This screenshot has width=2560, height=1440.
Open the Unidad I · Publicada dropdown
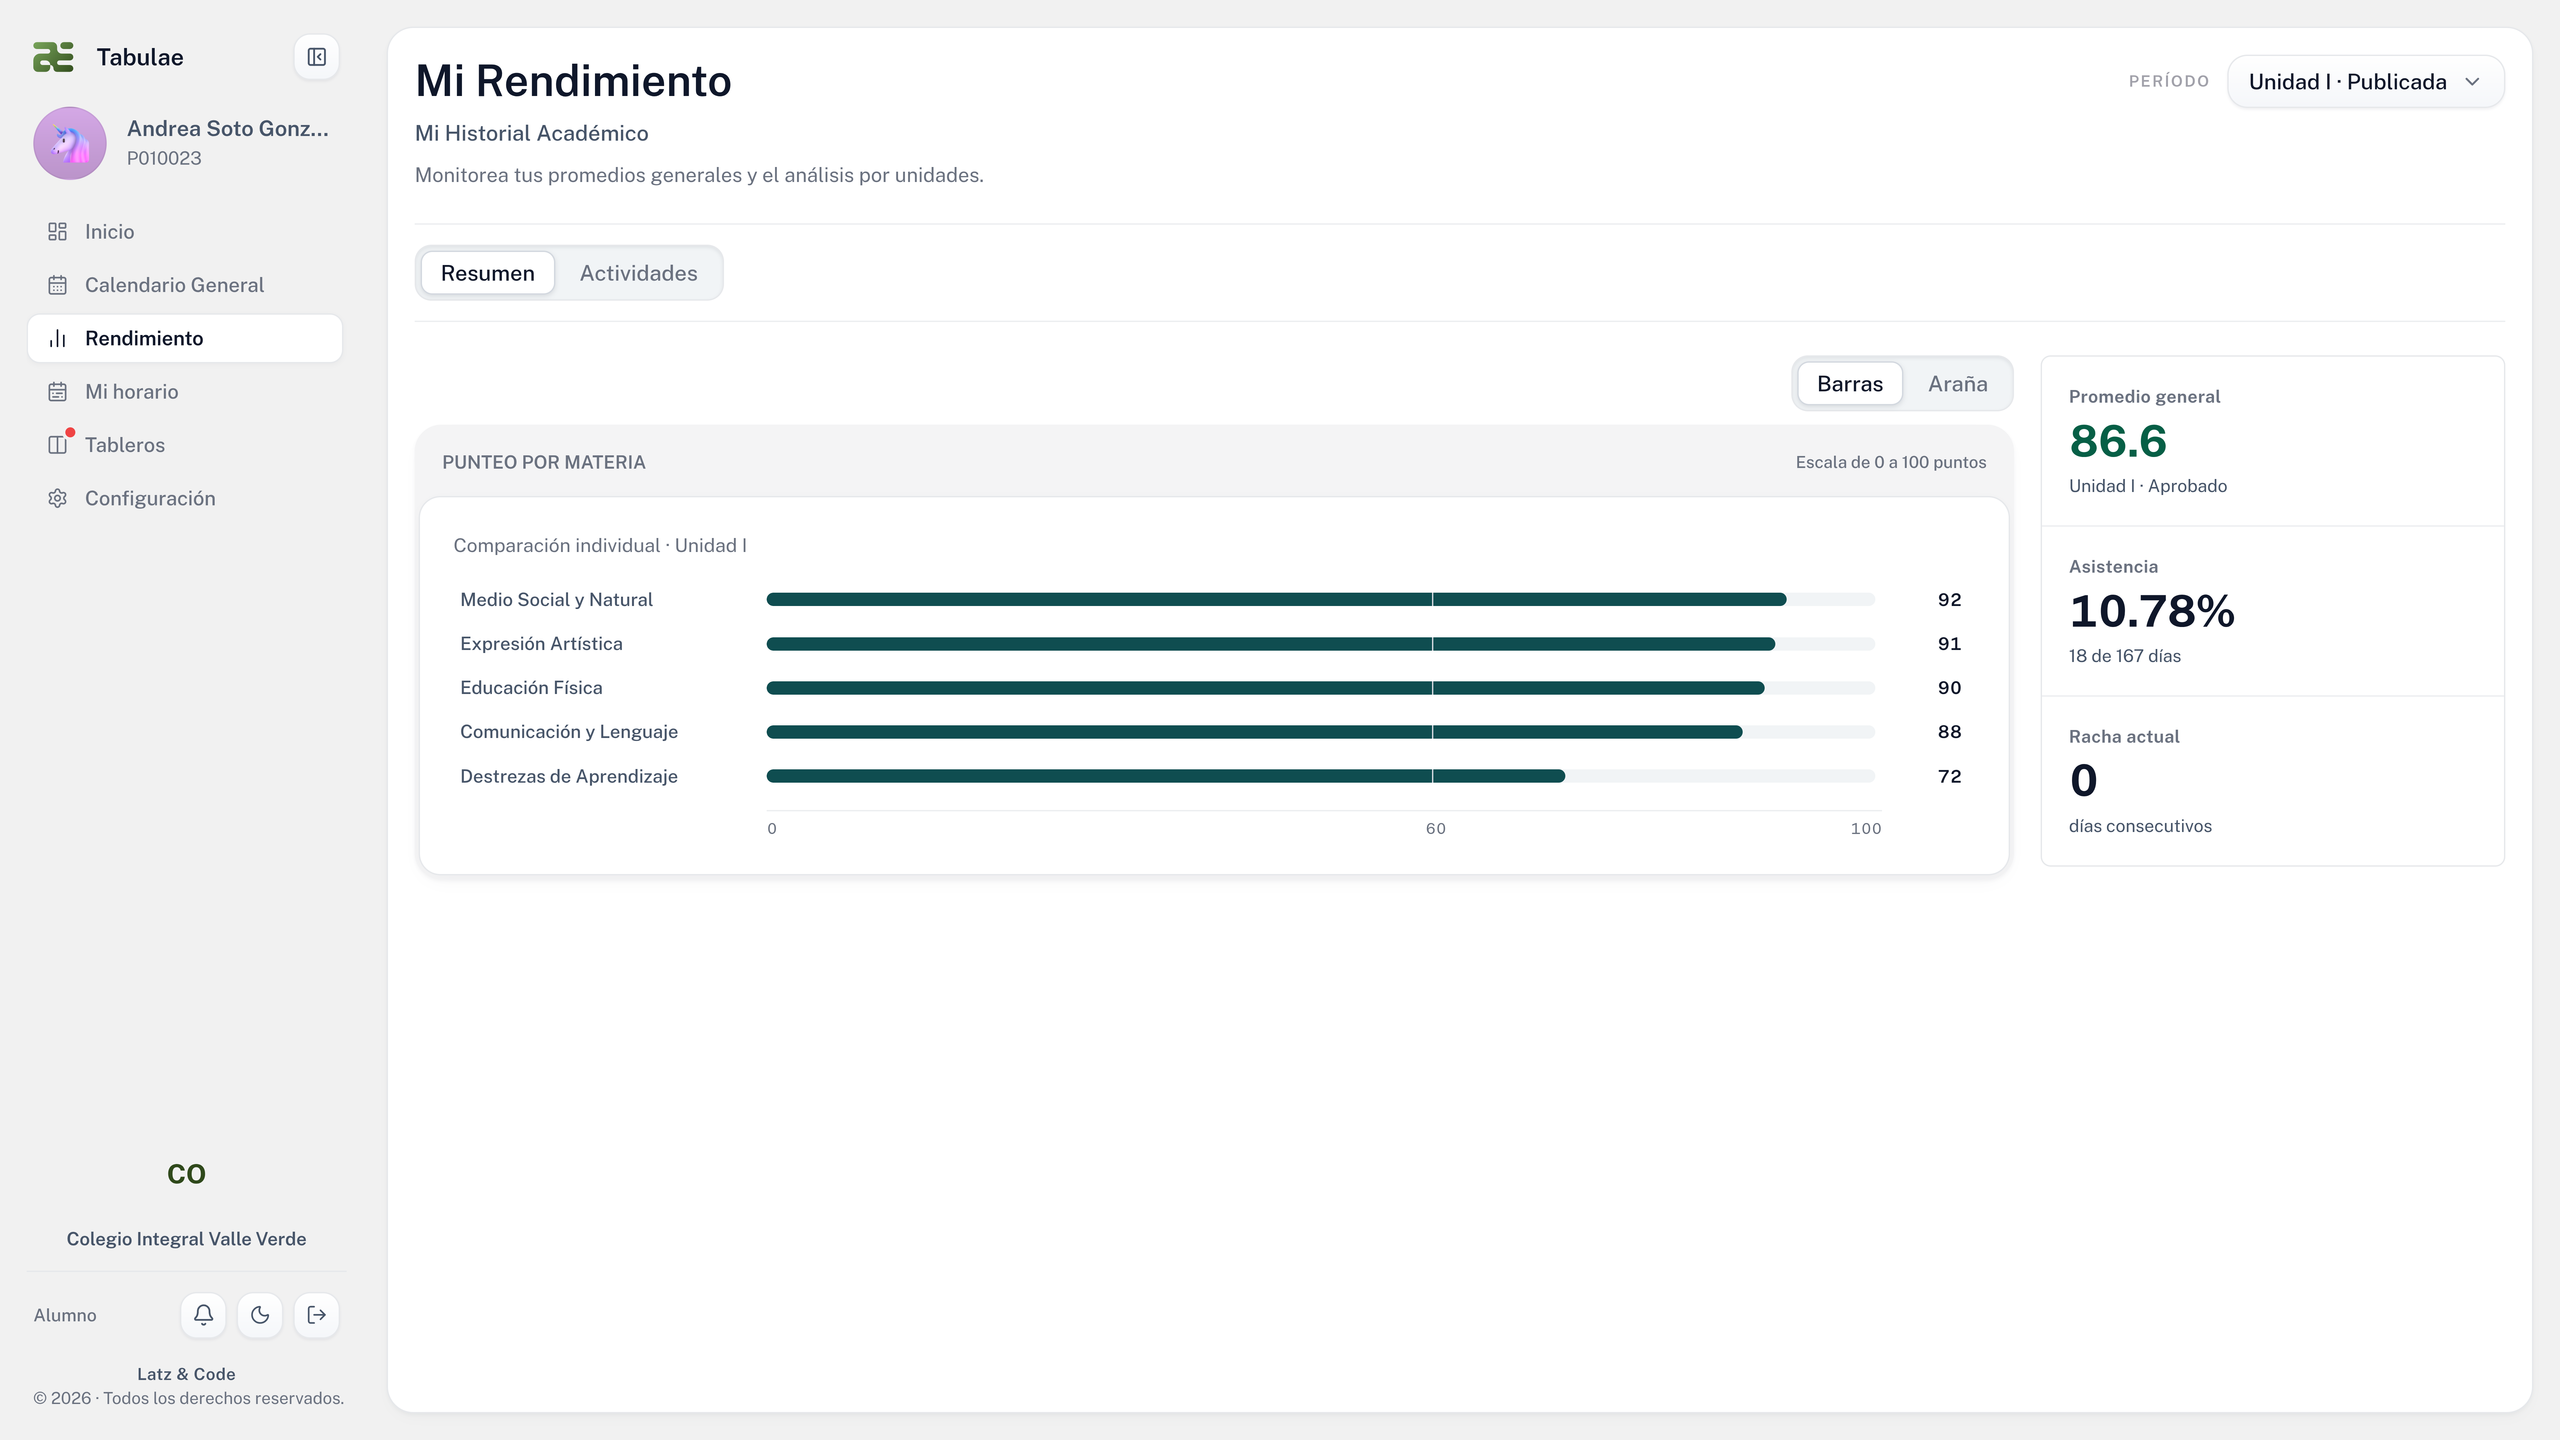point(2366,82)
